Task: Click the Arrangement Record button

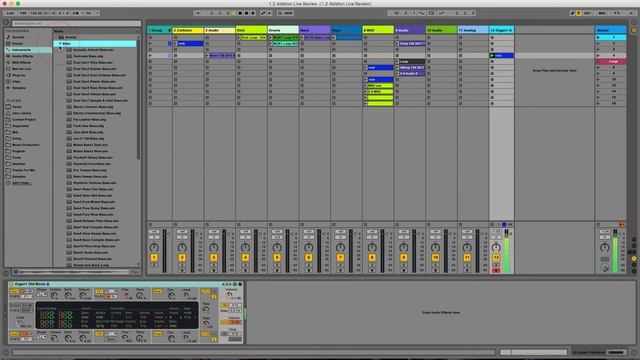Action: tap(247, 13)
